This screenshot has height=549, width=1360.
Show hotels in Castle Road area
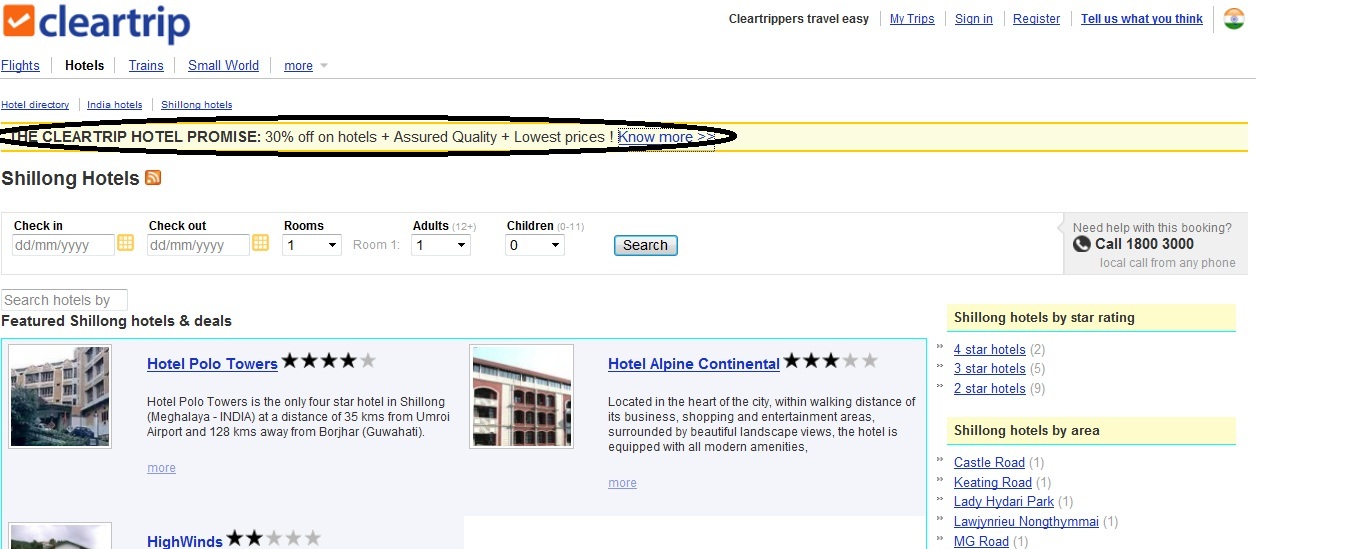click(989, 463)
